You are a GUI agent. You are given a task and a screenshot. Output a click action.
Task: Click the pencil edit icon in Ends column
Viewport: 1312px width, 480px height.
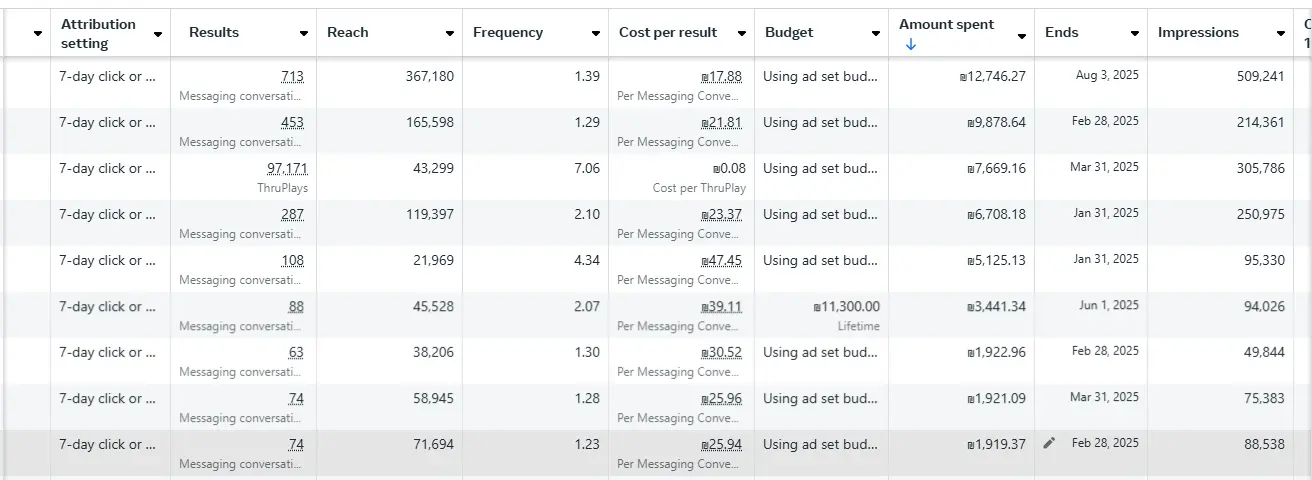pyautogui.click(x=1049, y=443)
